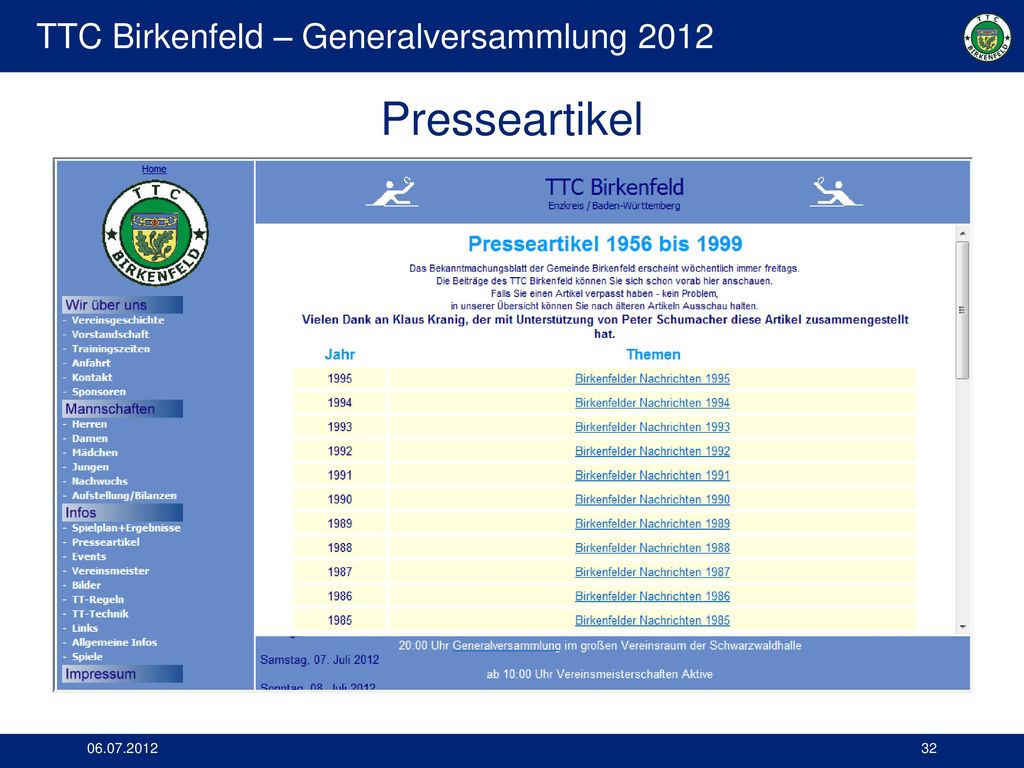Open TT-Regeln in the sidebar
Screen dimensions: 1024x768
97,600
